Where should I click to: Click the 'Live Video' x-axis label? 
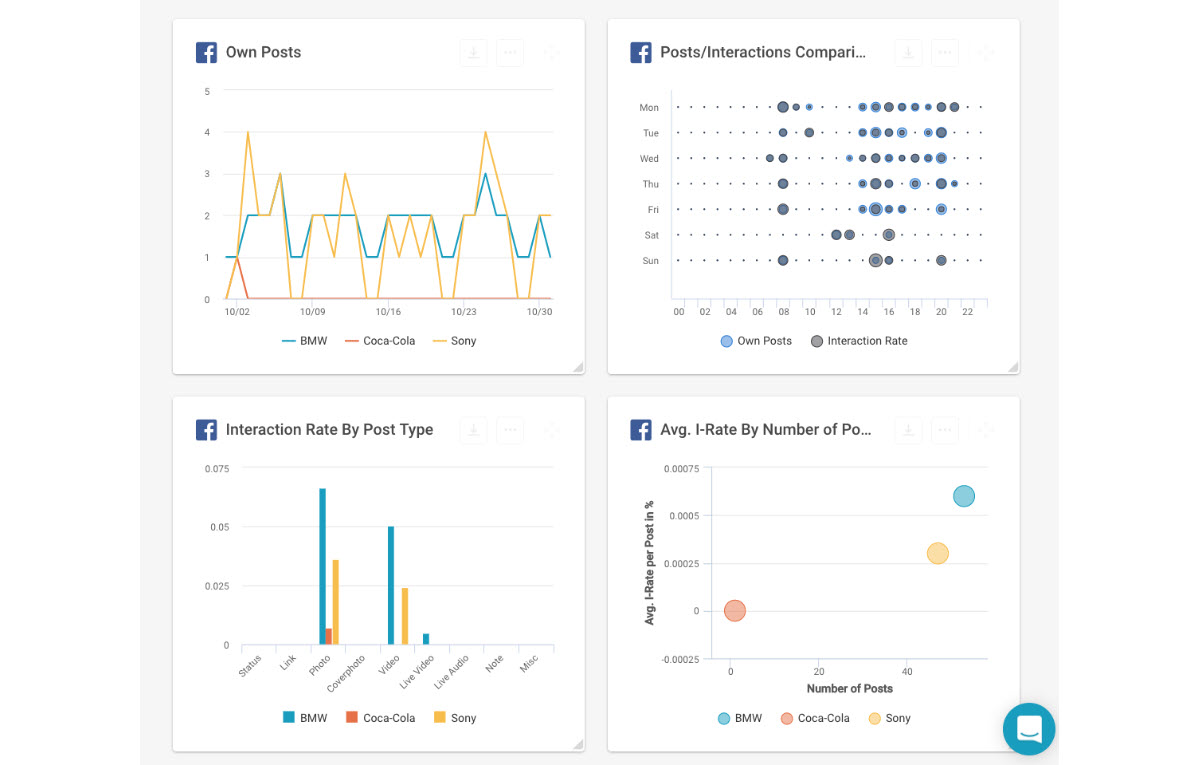point(417,673)
